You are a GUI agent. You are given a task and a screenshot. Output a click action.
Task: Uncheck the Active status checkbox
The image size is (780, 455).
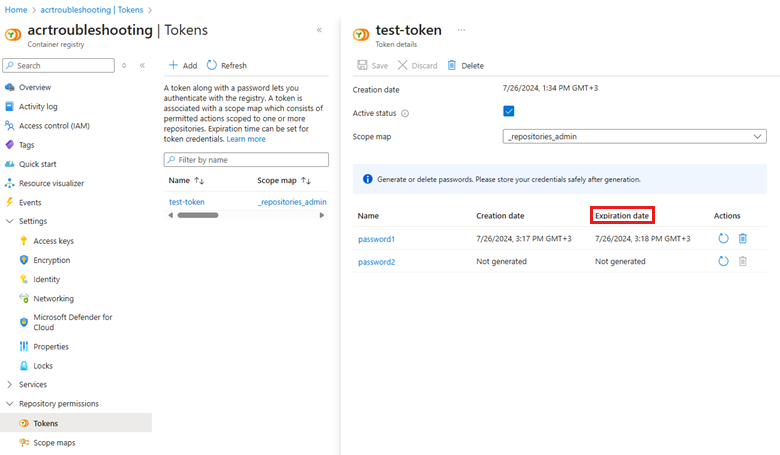click(509, 112)
